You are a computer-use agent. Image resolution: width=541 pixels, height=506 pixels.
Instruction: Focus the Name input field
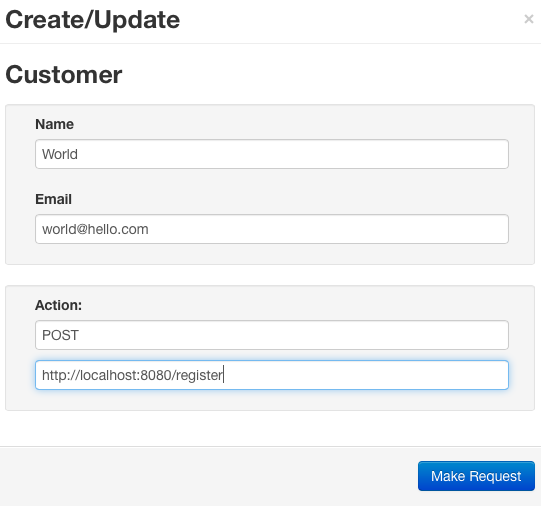272,154
